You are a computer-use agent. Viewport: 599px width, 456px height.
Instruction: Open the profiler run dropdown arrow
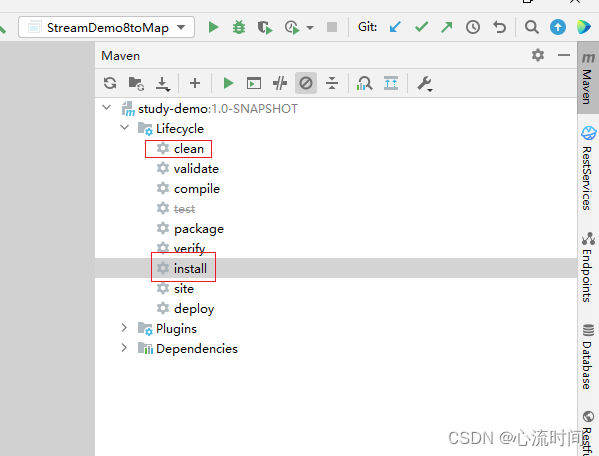pos(310,28)
